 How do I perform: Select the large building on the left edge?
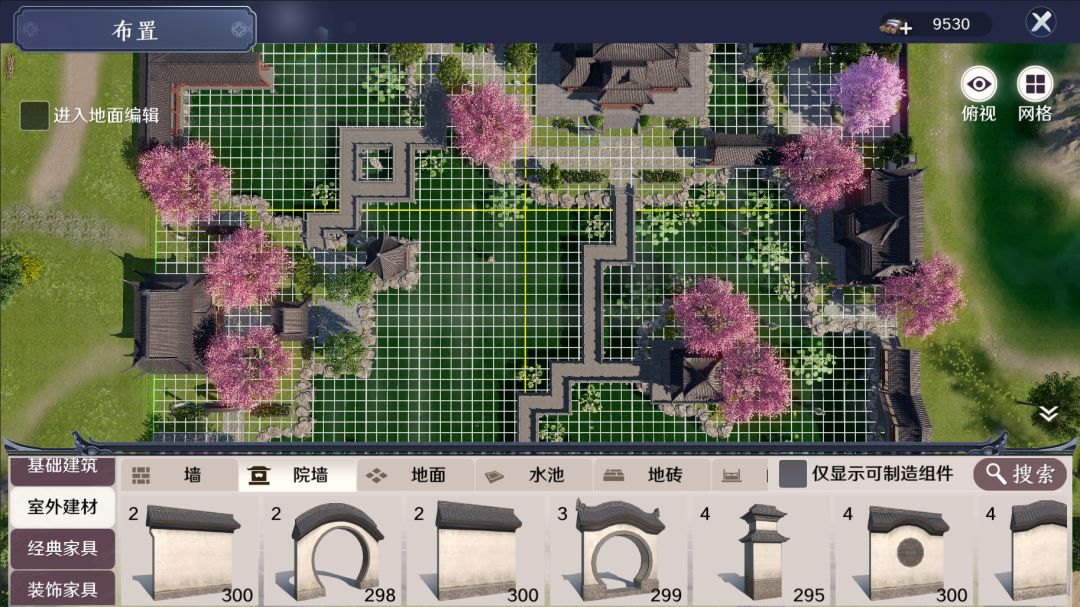point(170,324)
